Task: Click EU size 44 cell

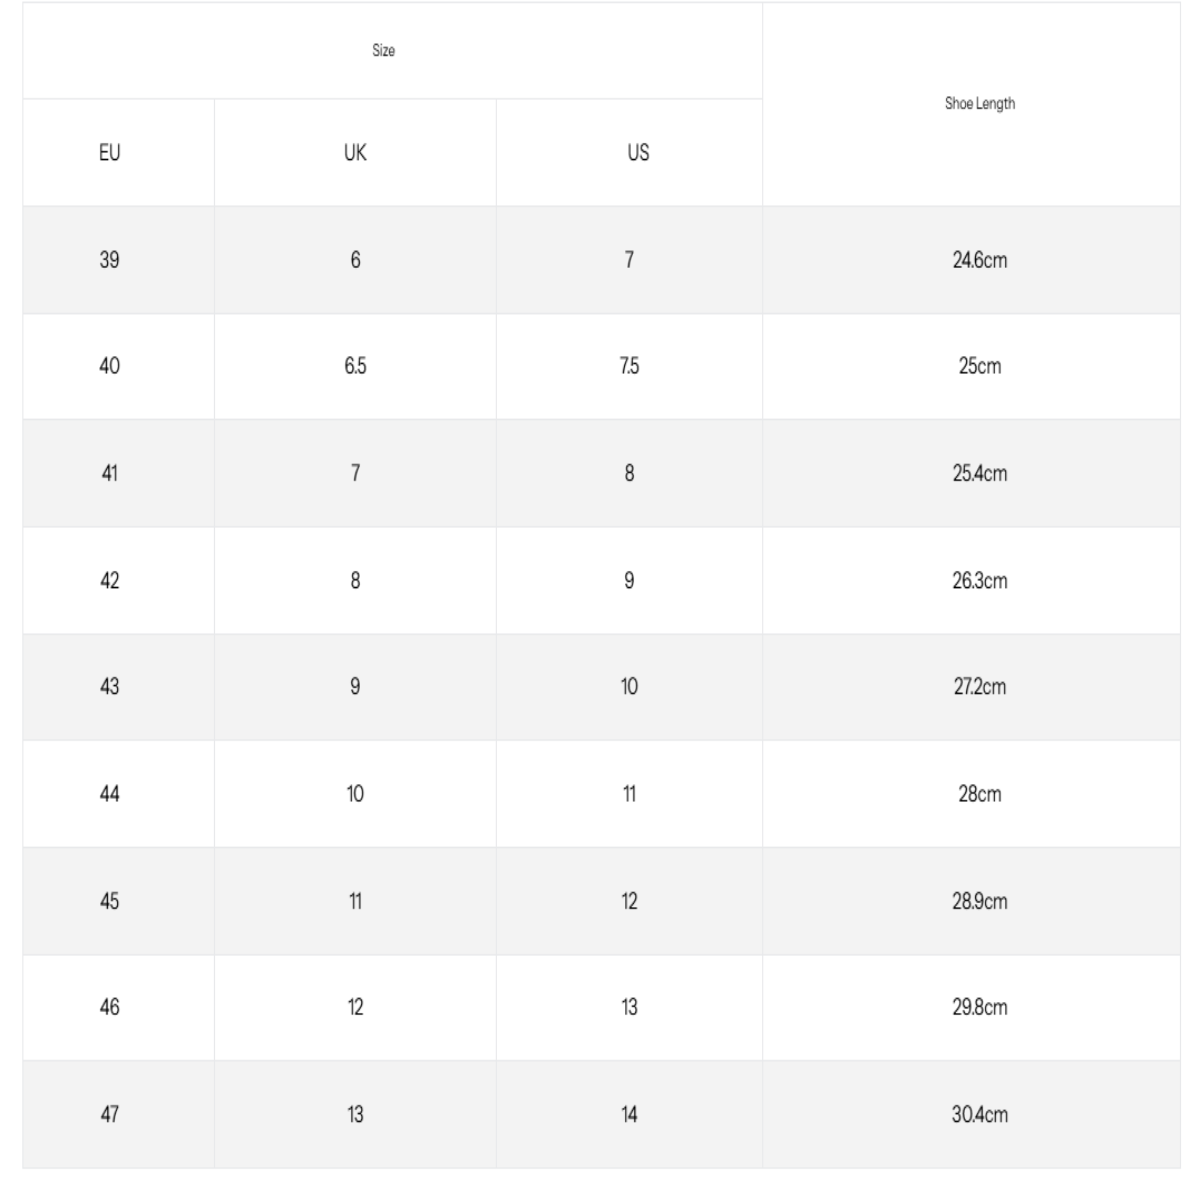Action: coord(110,794)
